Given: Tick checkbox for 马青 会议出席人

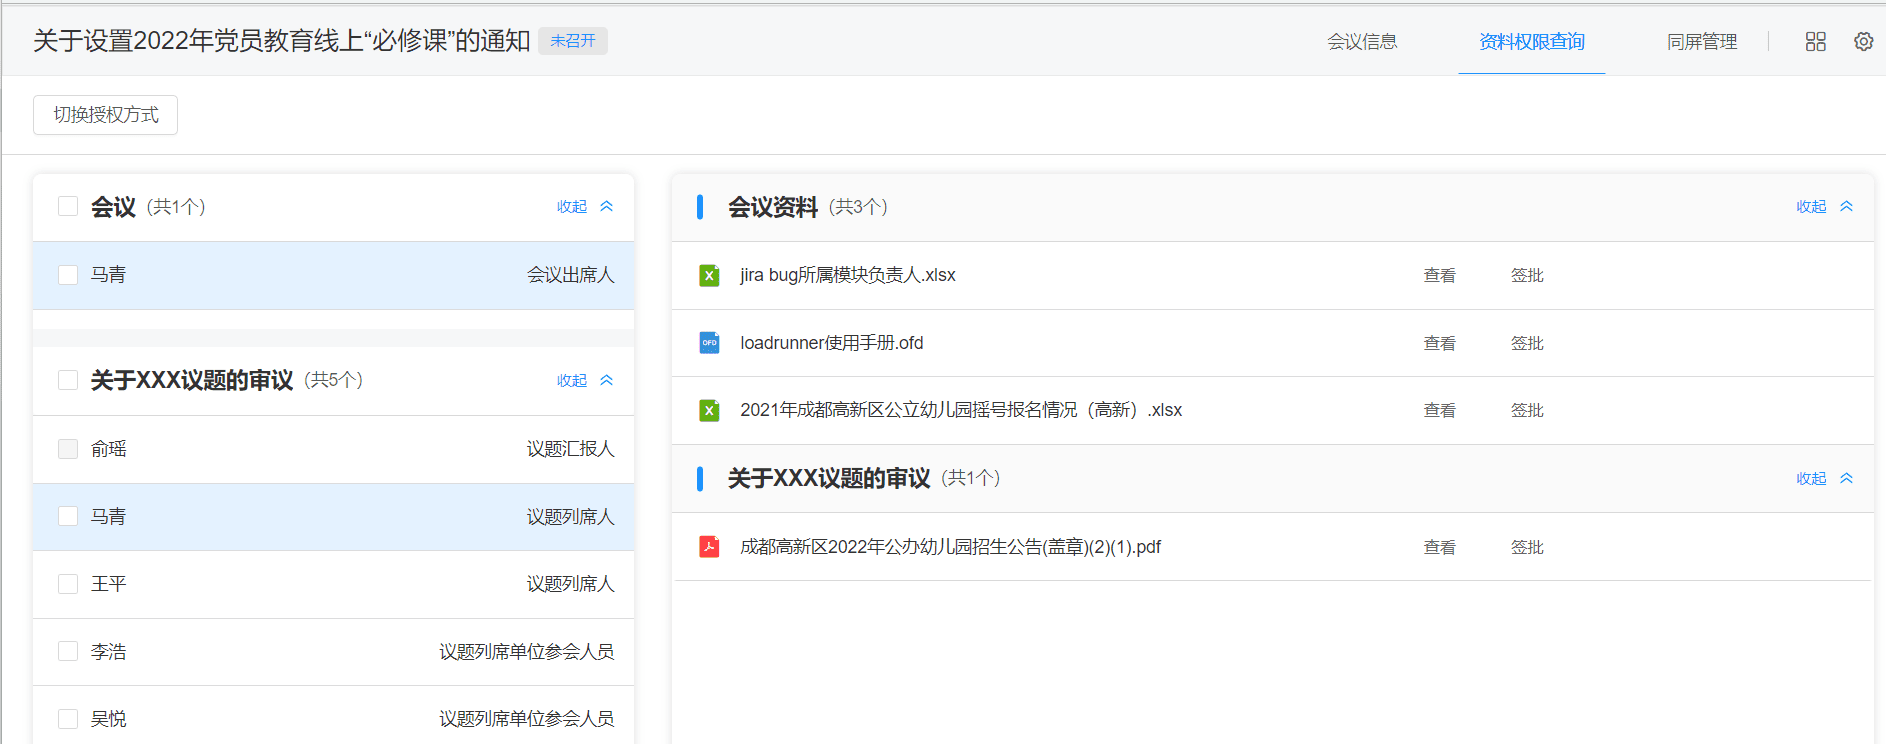Looking at the screenshot, I should click(x=68, y=275).
